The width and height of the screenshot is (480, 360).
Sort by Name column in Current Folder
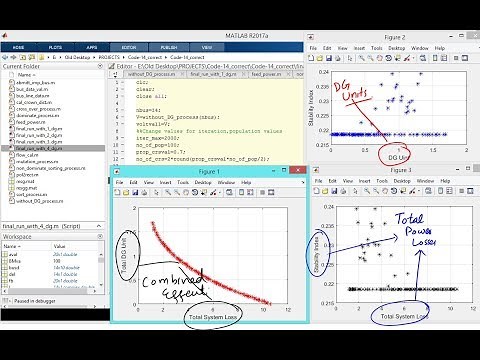(26, 75)
